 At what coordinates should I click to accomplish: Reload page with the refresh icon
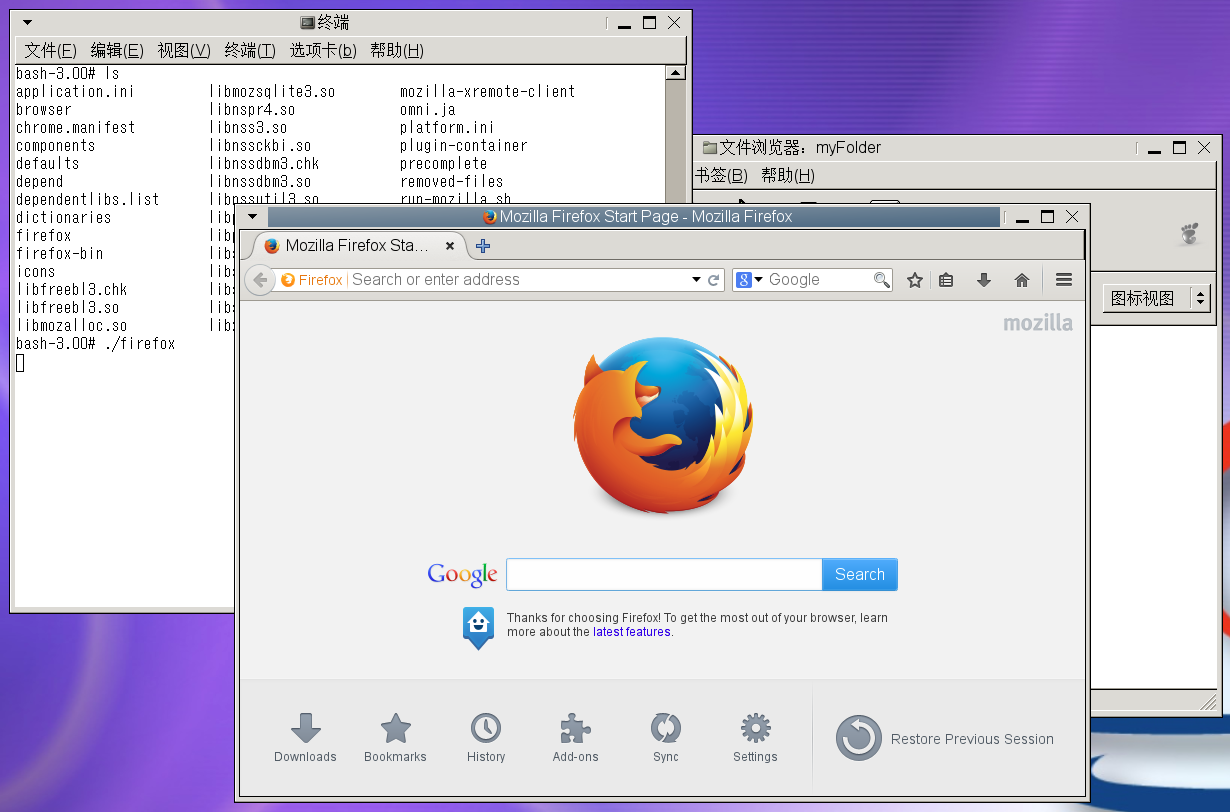click(714, 280)
